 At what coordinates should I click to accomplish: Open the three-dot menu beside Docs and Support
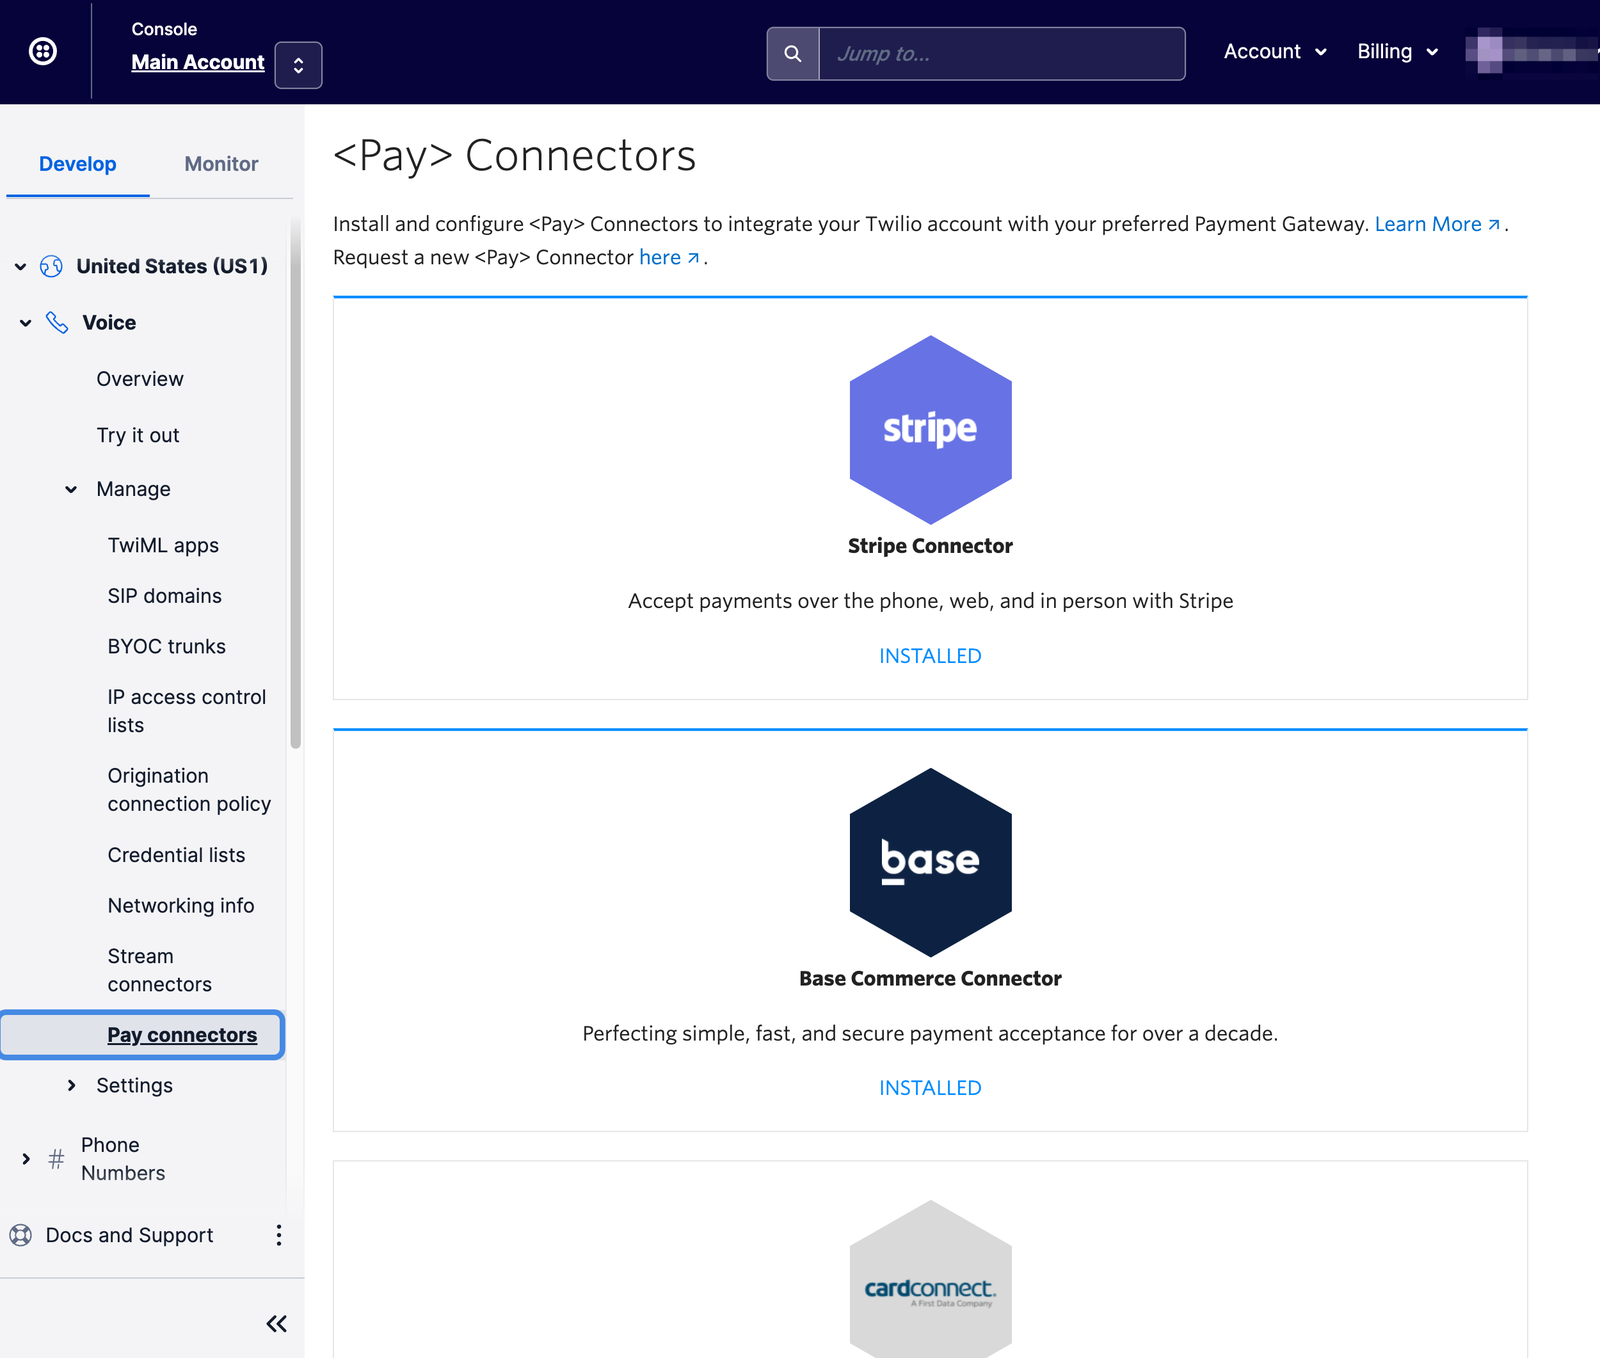(278, 1235)
